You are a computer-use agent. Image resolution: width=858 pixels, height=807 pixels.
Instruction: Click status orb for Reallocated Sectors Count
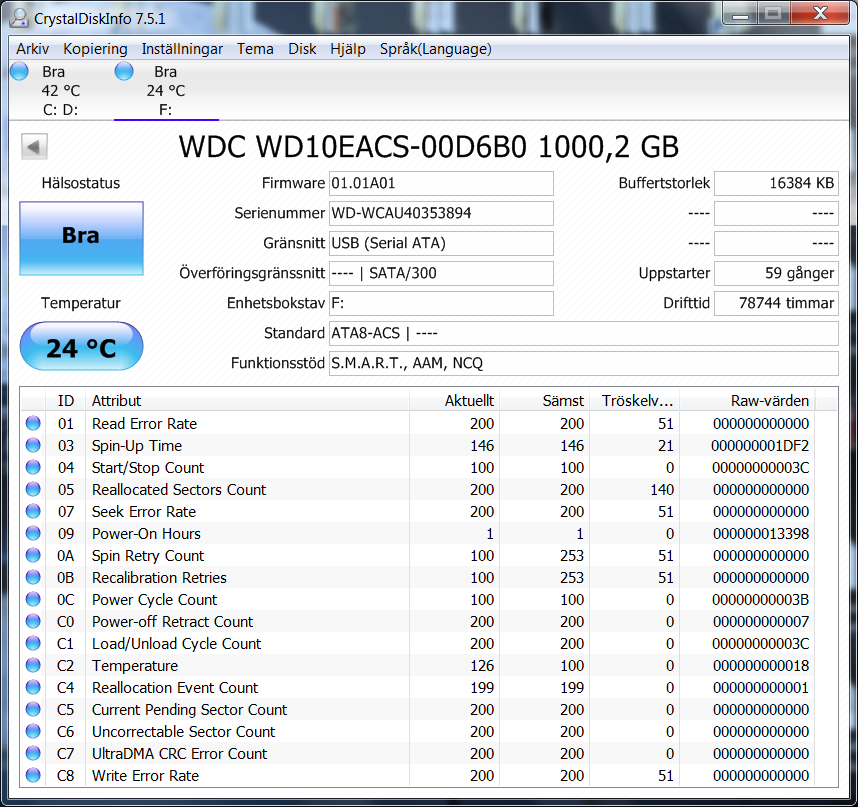click(33, 489)
